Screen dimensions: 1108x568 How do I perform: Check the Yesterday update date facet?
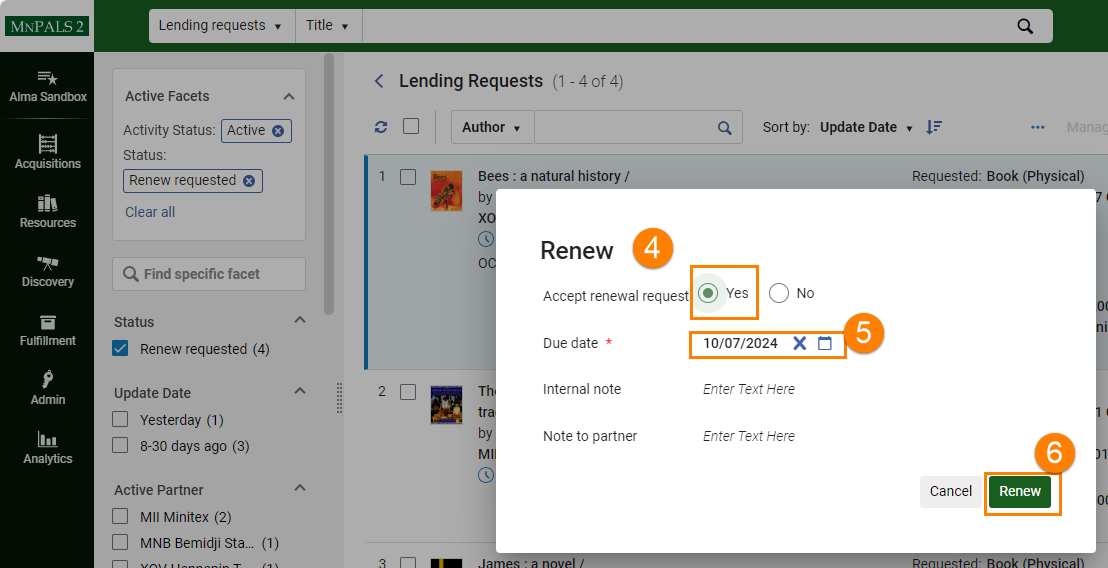[x=120, y=420]
